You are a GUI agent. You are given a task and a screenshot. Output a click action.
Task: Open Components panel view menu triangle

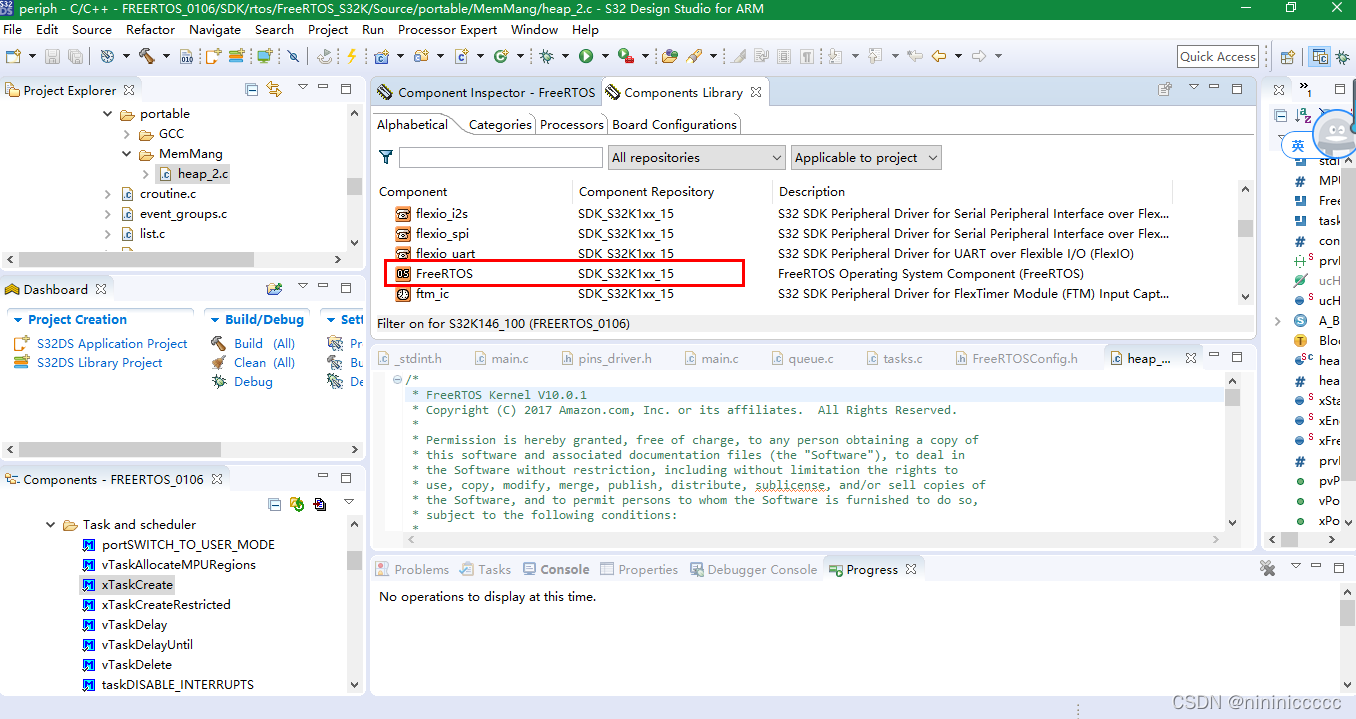click(x=349, y=503)
